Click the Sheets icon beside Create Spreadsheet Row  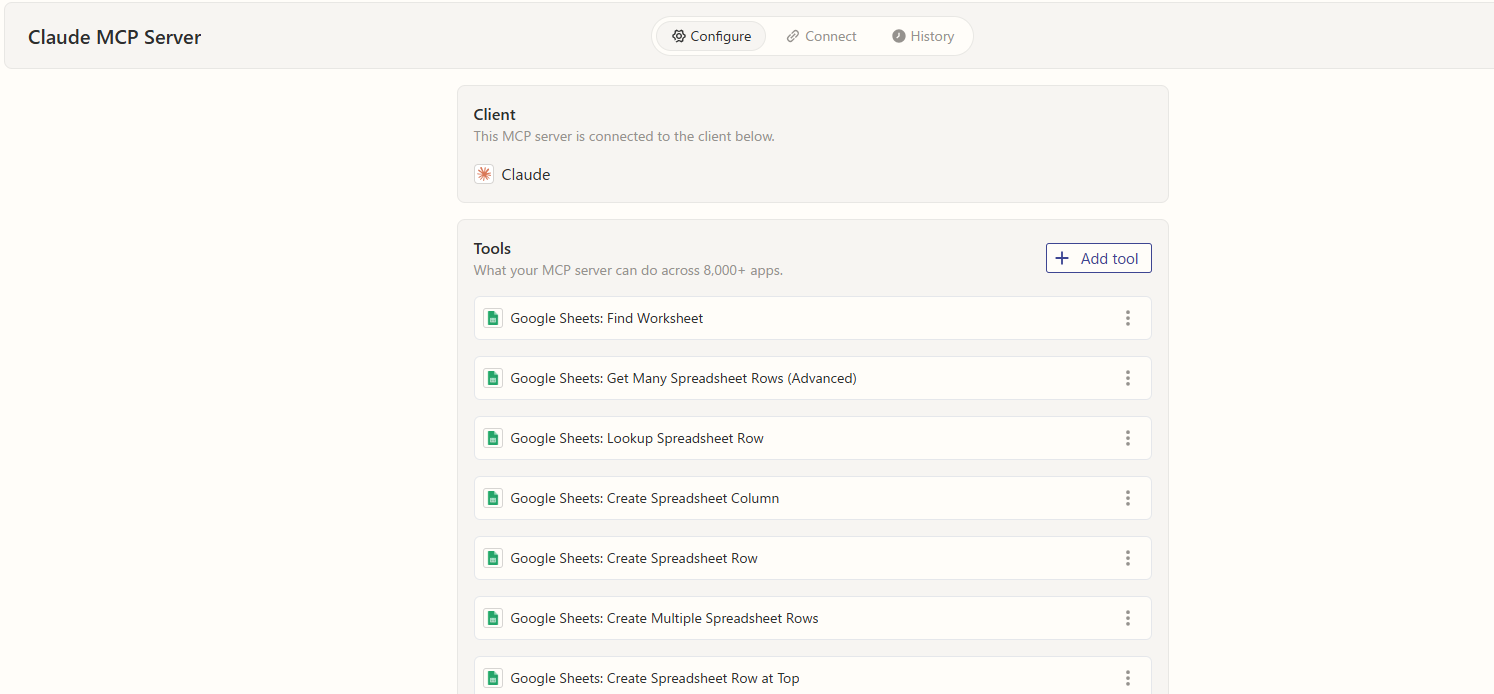493,558
